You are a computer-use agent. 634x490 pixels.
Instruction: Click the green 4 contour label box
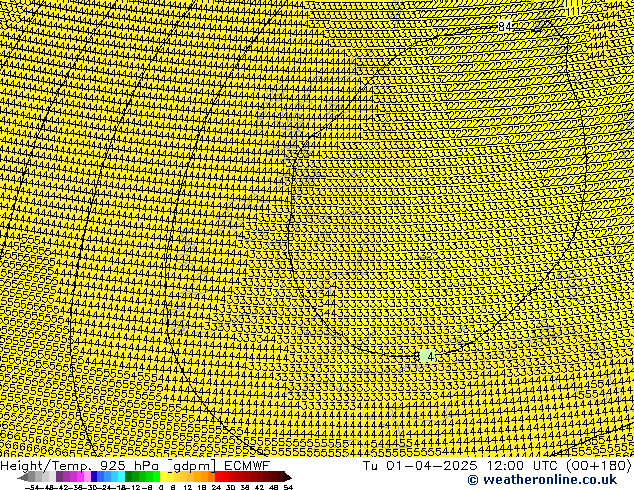point(429,356)
